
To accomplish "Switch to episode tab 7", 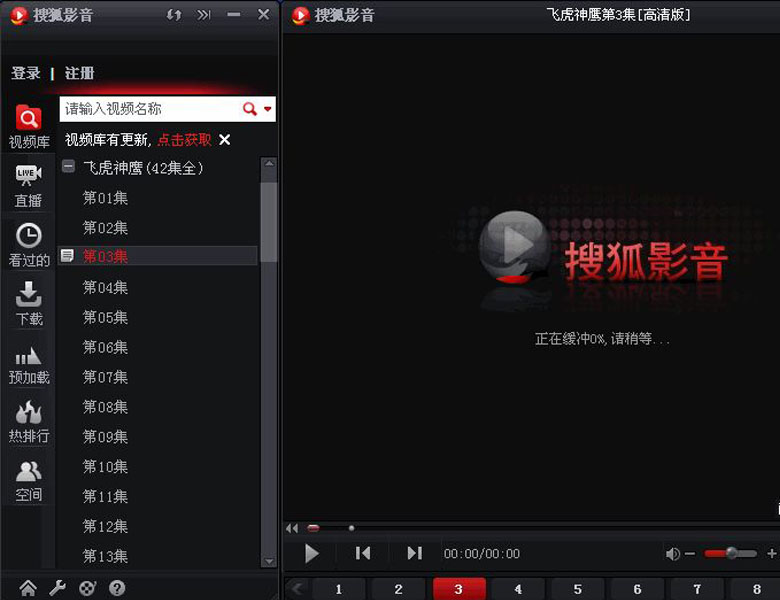I will click(697, 589).
